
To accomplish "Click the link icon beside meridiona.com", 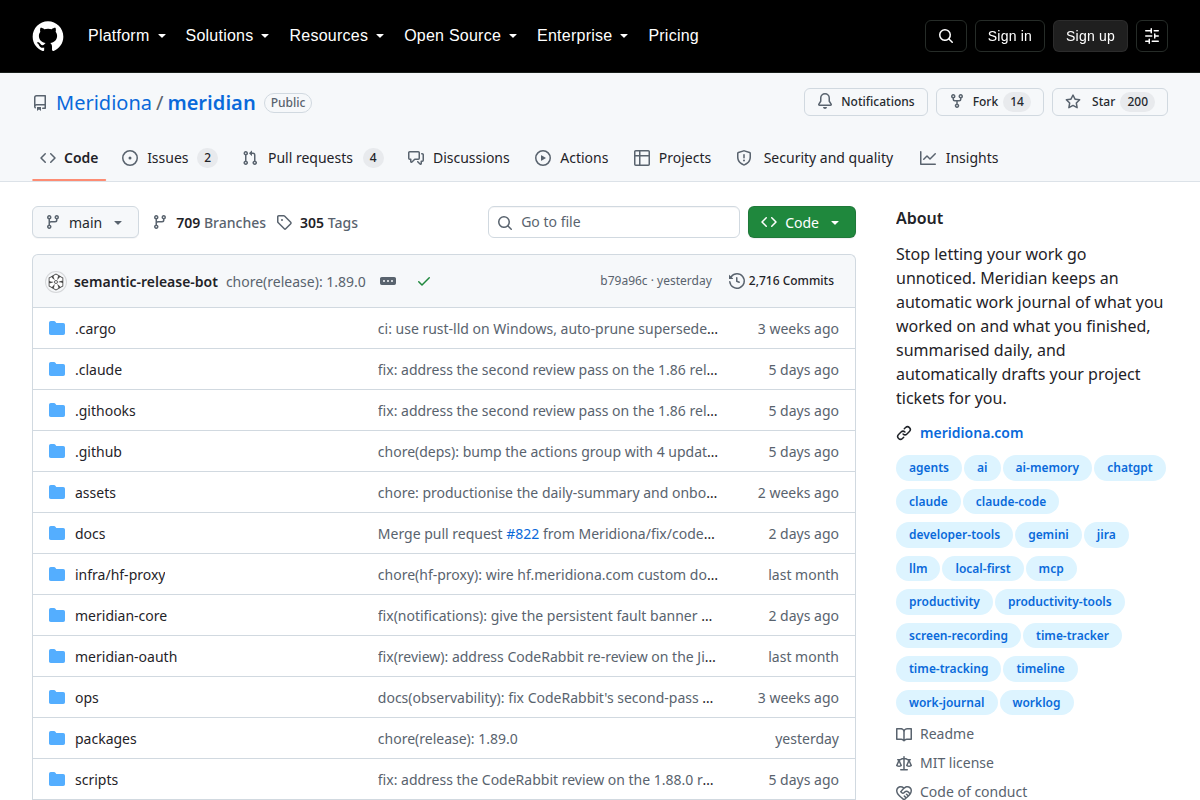I will point(904,433).
